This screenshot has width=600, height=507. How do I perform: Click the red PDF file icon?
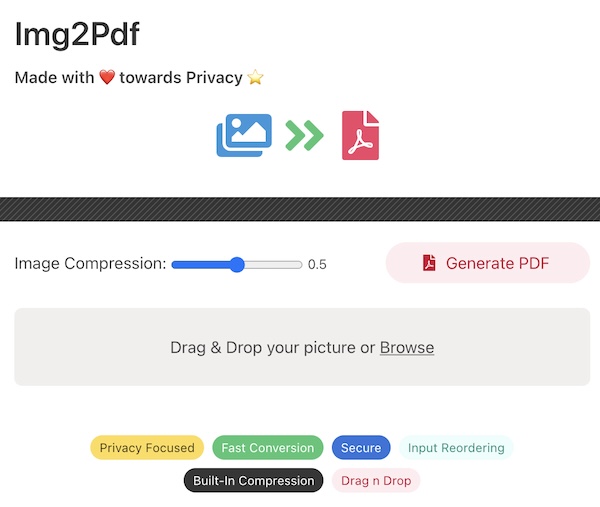click(x=360, y=135)
